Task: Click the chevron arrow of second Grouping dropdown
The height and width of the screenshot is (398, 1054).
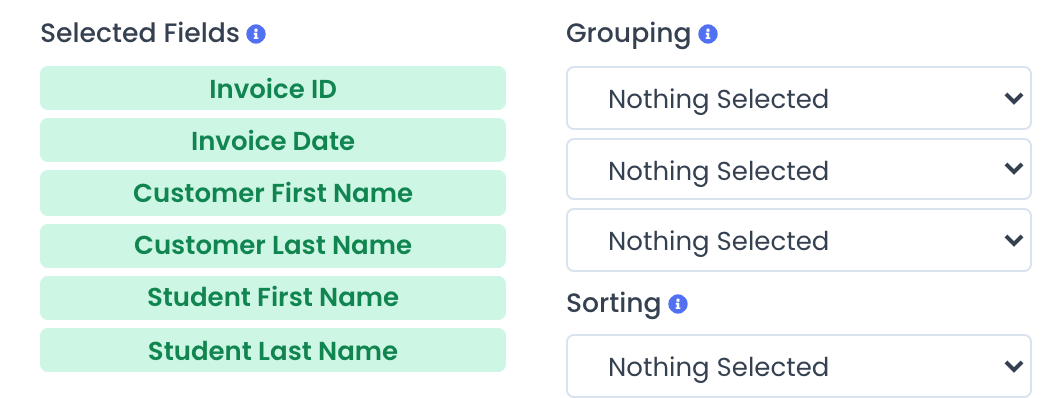Action: point(1014,169)
